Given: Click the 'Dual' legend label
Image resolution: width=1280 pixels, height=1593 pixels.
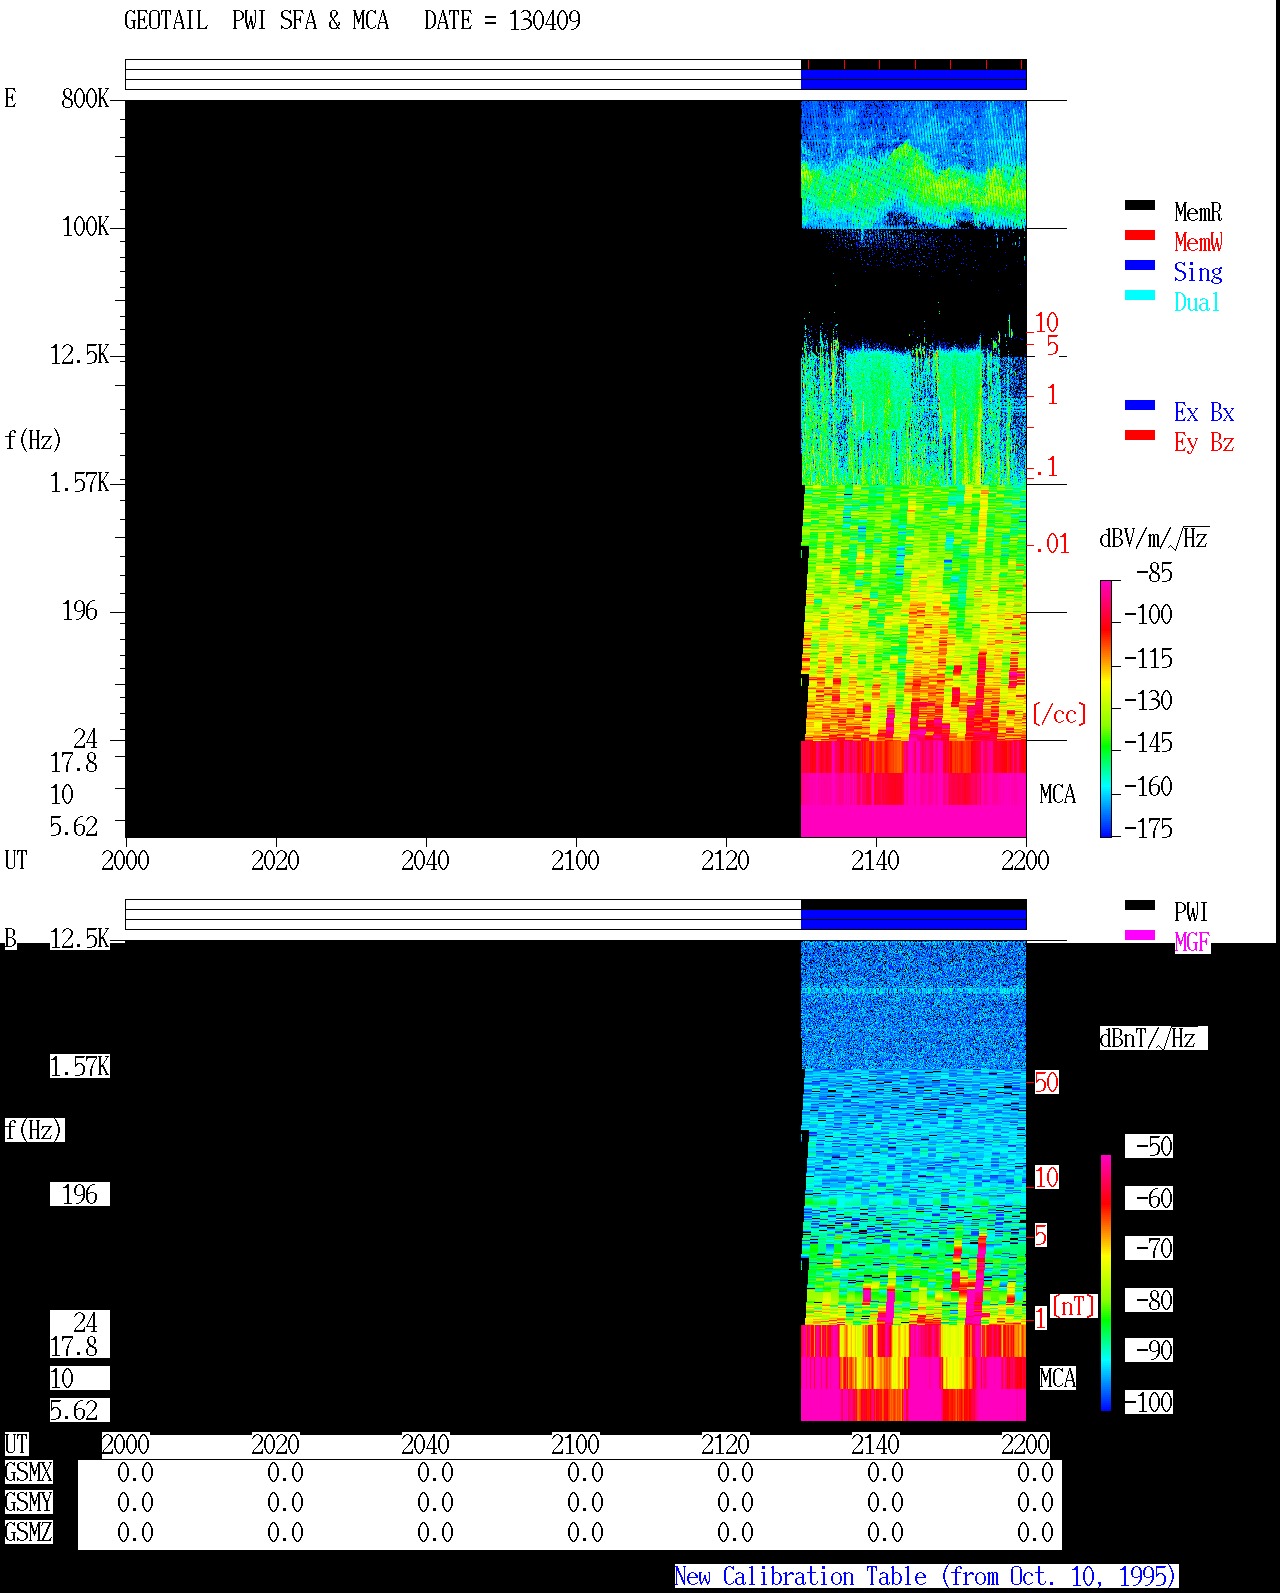Looking at the screenshot, I should 1197,302.
